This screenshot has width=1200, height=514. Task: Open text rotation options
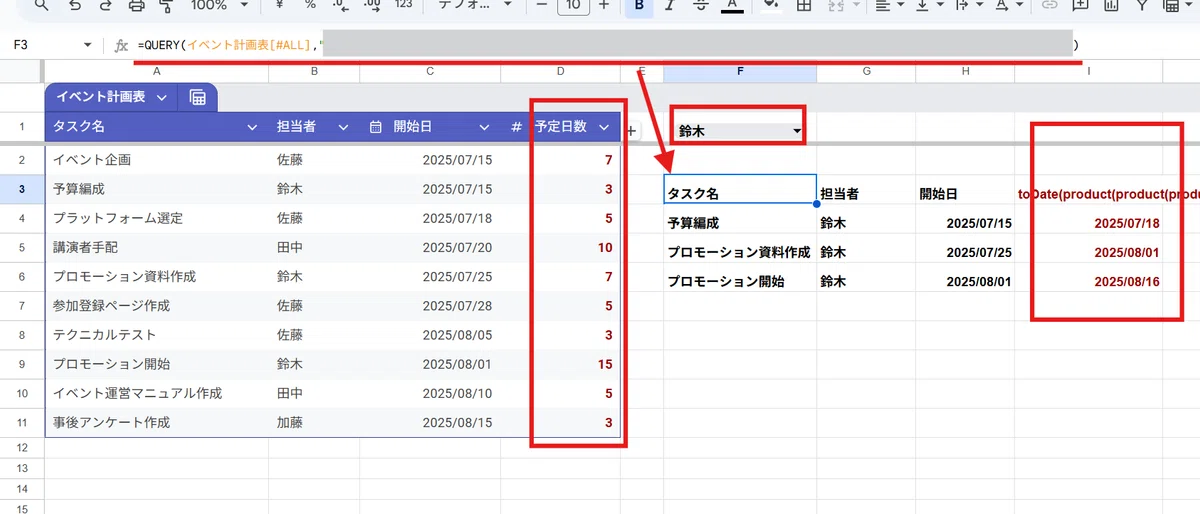click(x=1008, y=5)
